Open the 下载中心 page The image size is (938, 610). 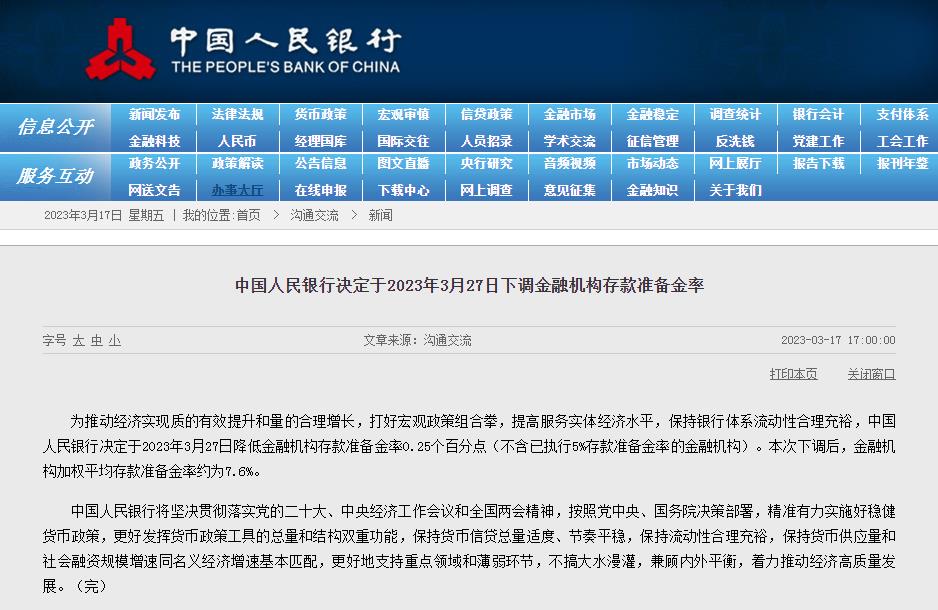pyautogui.click(x=403, y=190)
